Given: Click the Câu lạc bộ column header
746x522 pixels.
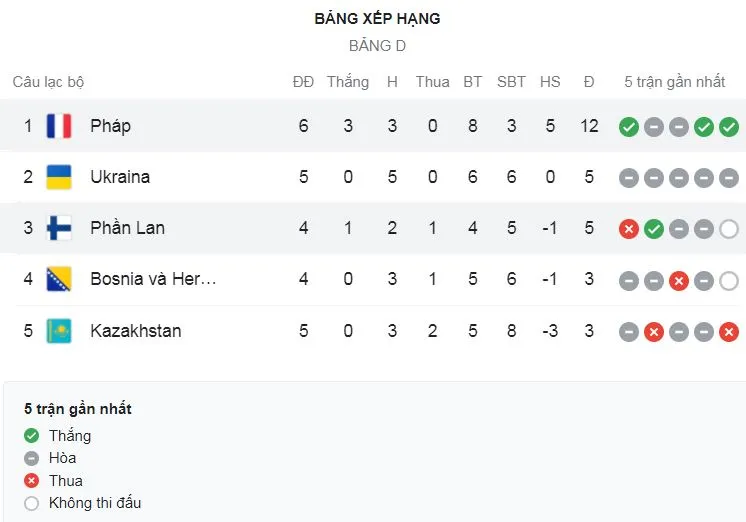Looking at the screenshot, I should [48, 82].
